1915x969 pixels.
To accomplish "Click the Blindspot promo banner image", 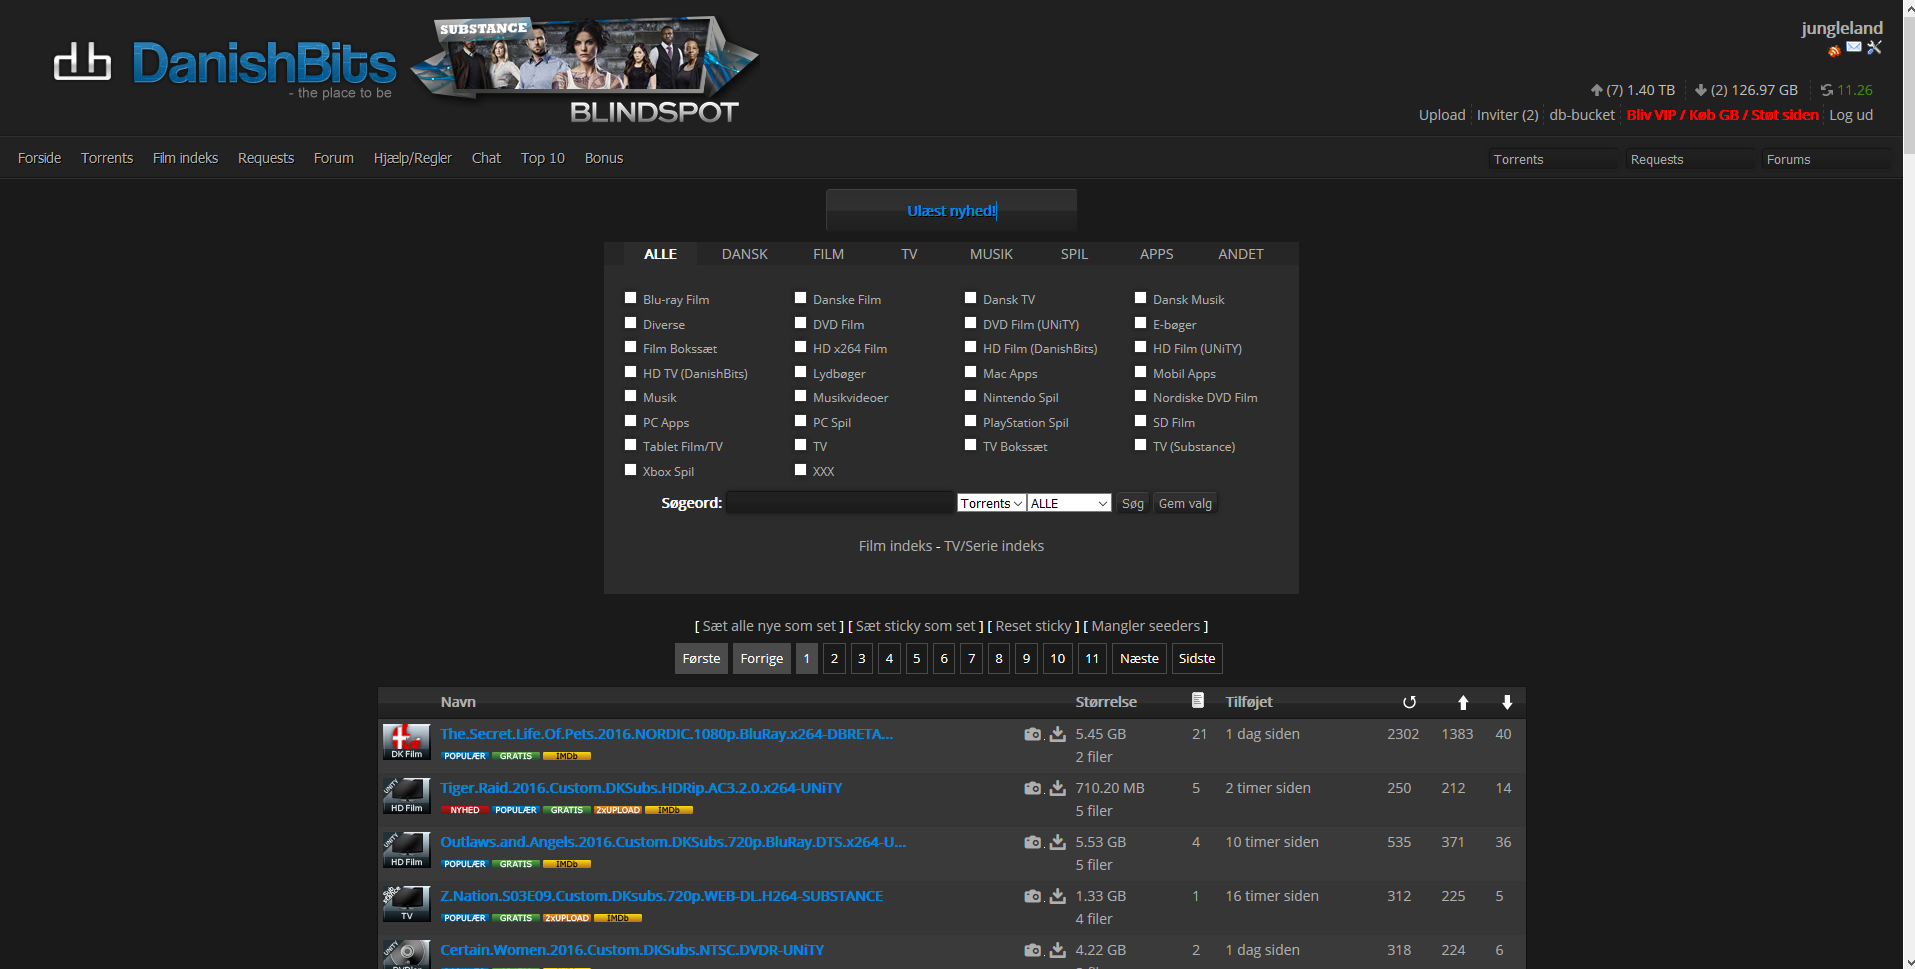I will point(585,70).
